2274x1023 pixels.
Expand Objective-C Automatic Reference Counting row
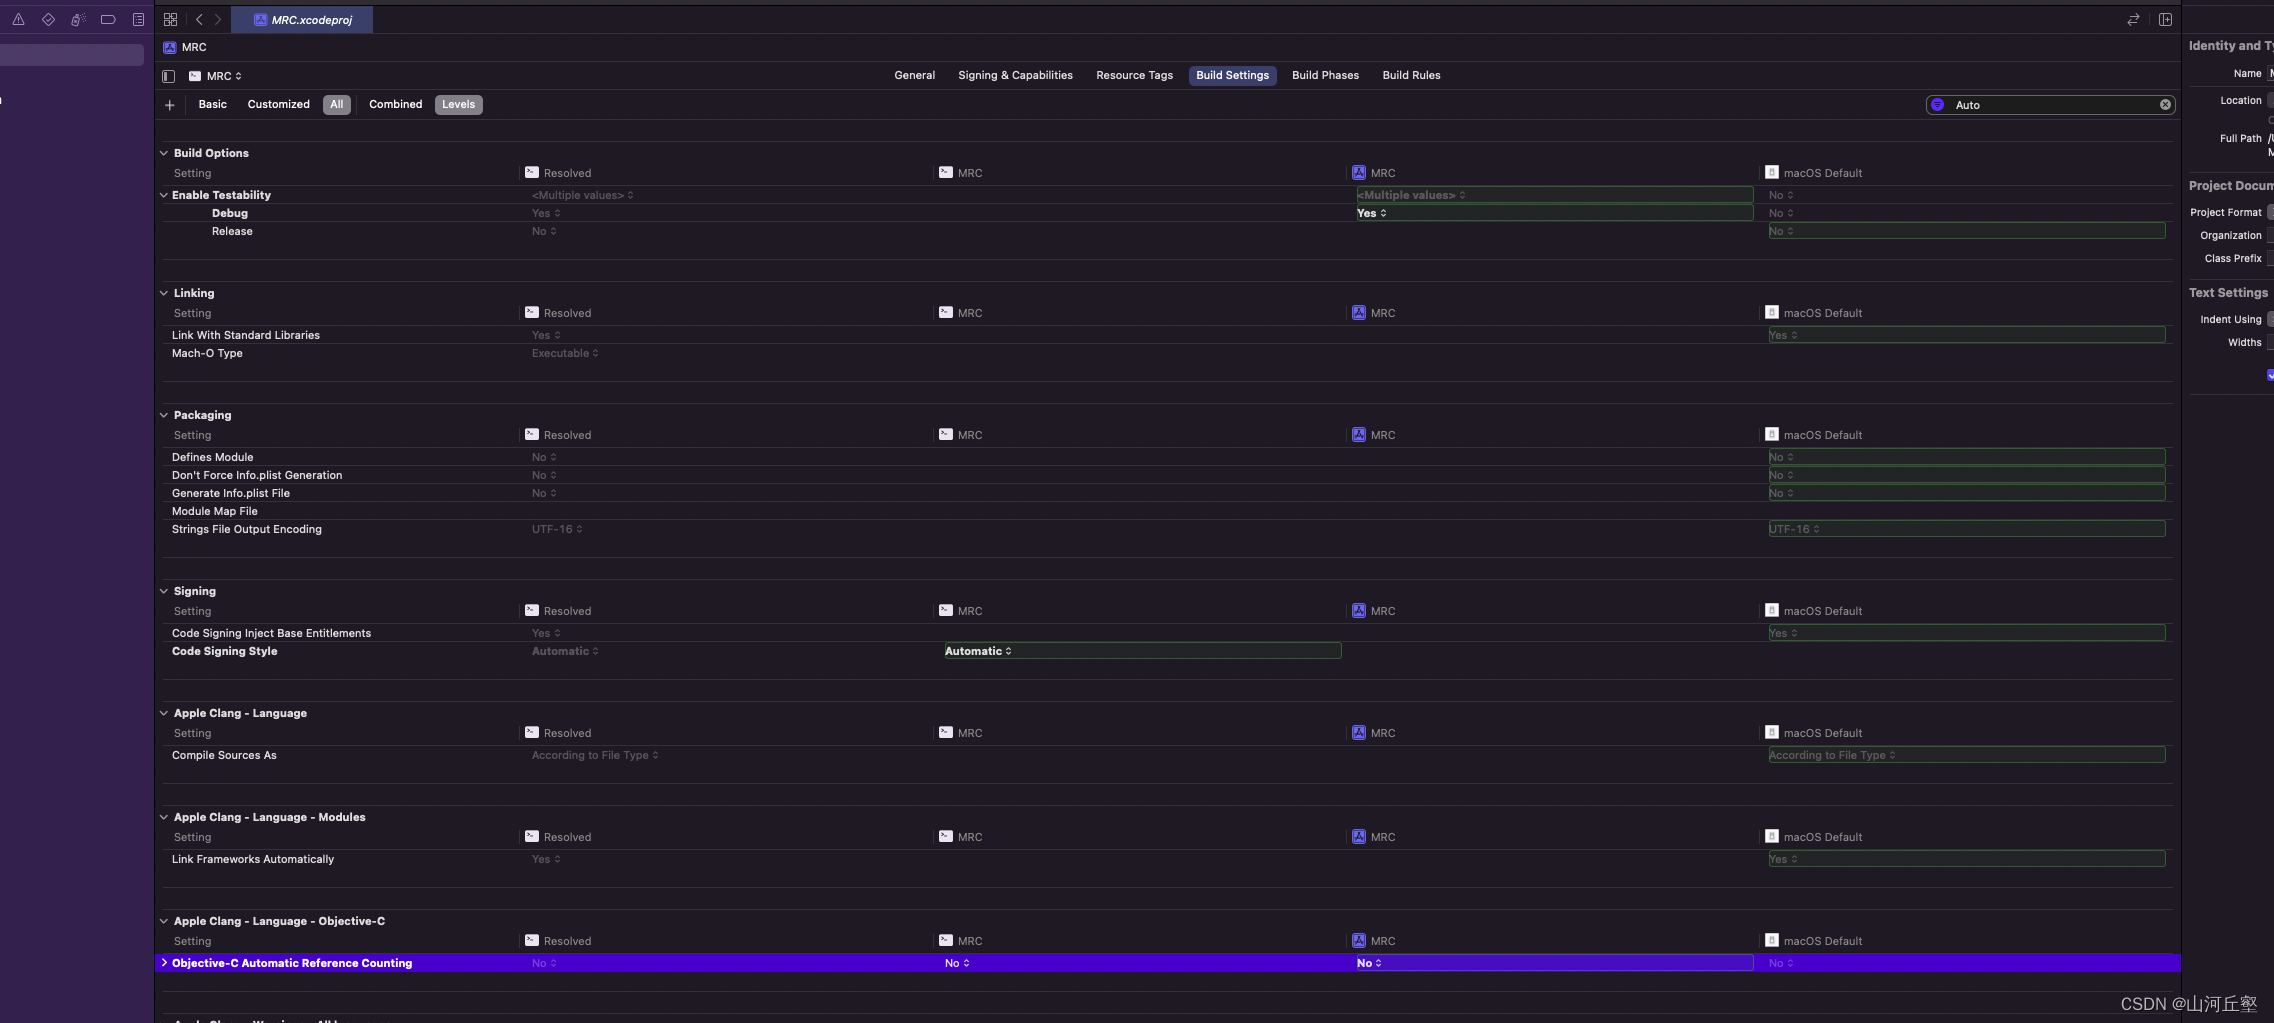[x=164, y=963]
